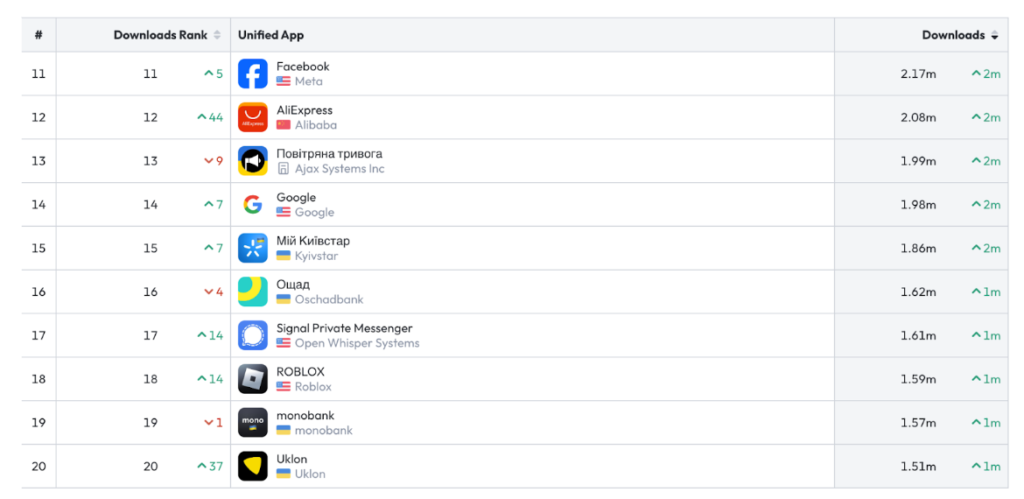Open the Alibaba publisher link

pos(315,125)
